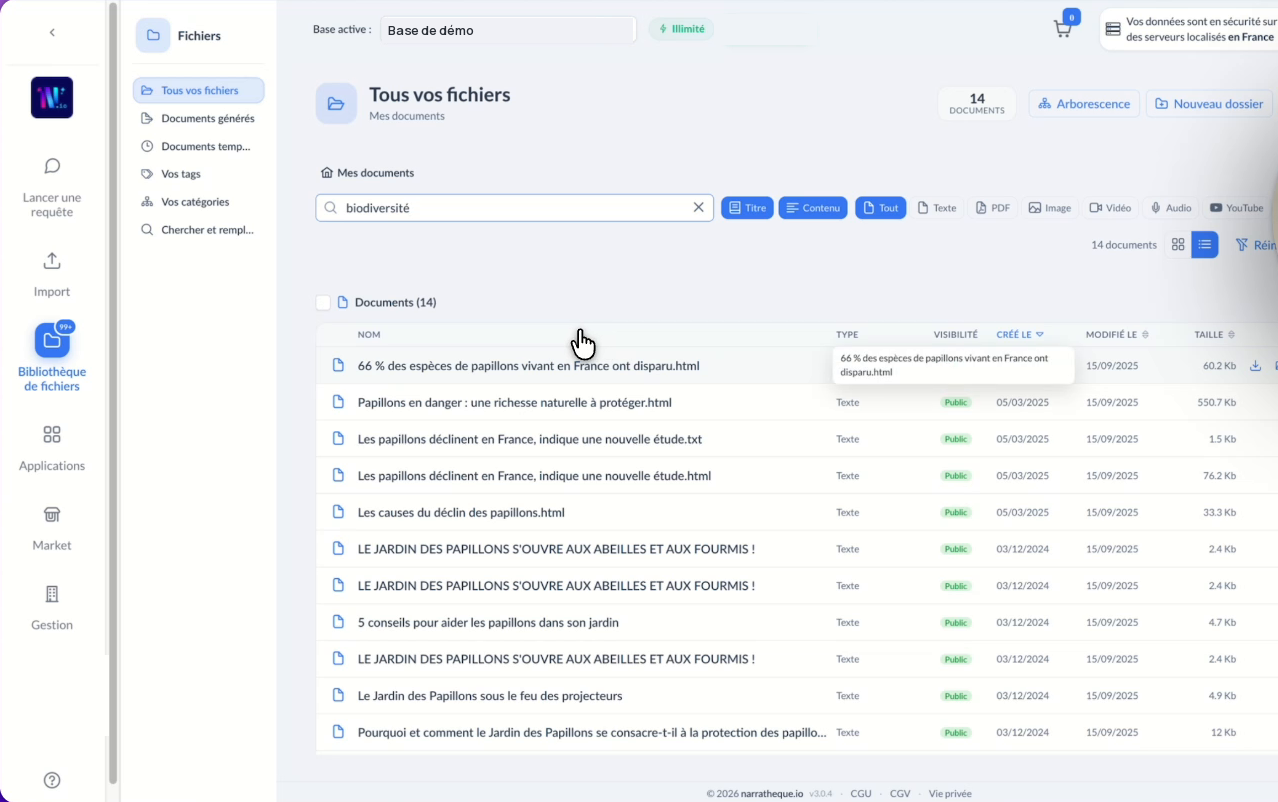Open the shopping cart
The width and height of the screenshot is (1278, 802).
click(1063, 29)
